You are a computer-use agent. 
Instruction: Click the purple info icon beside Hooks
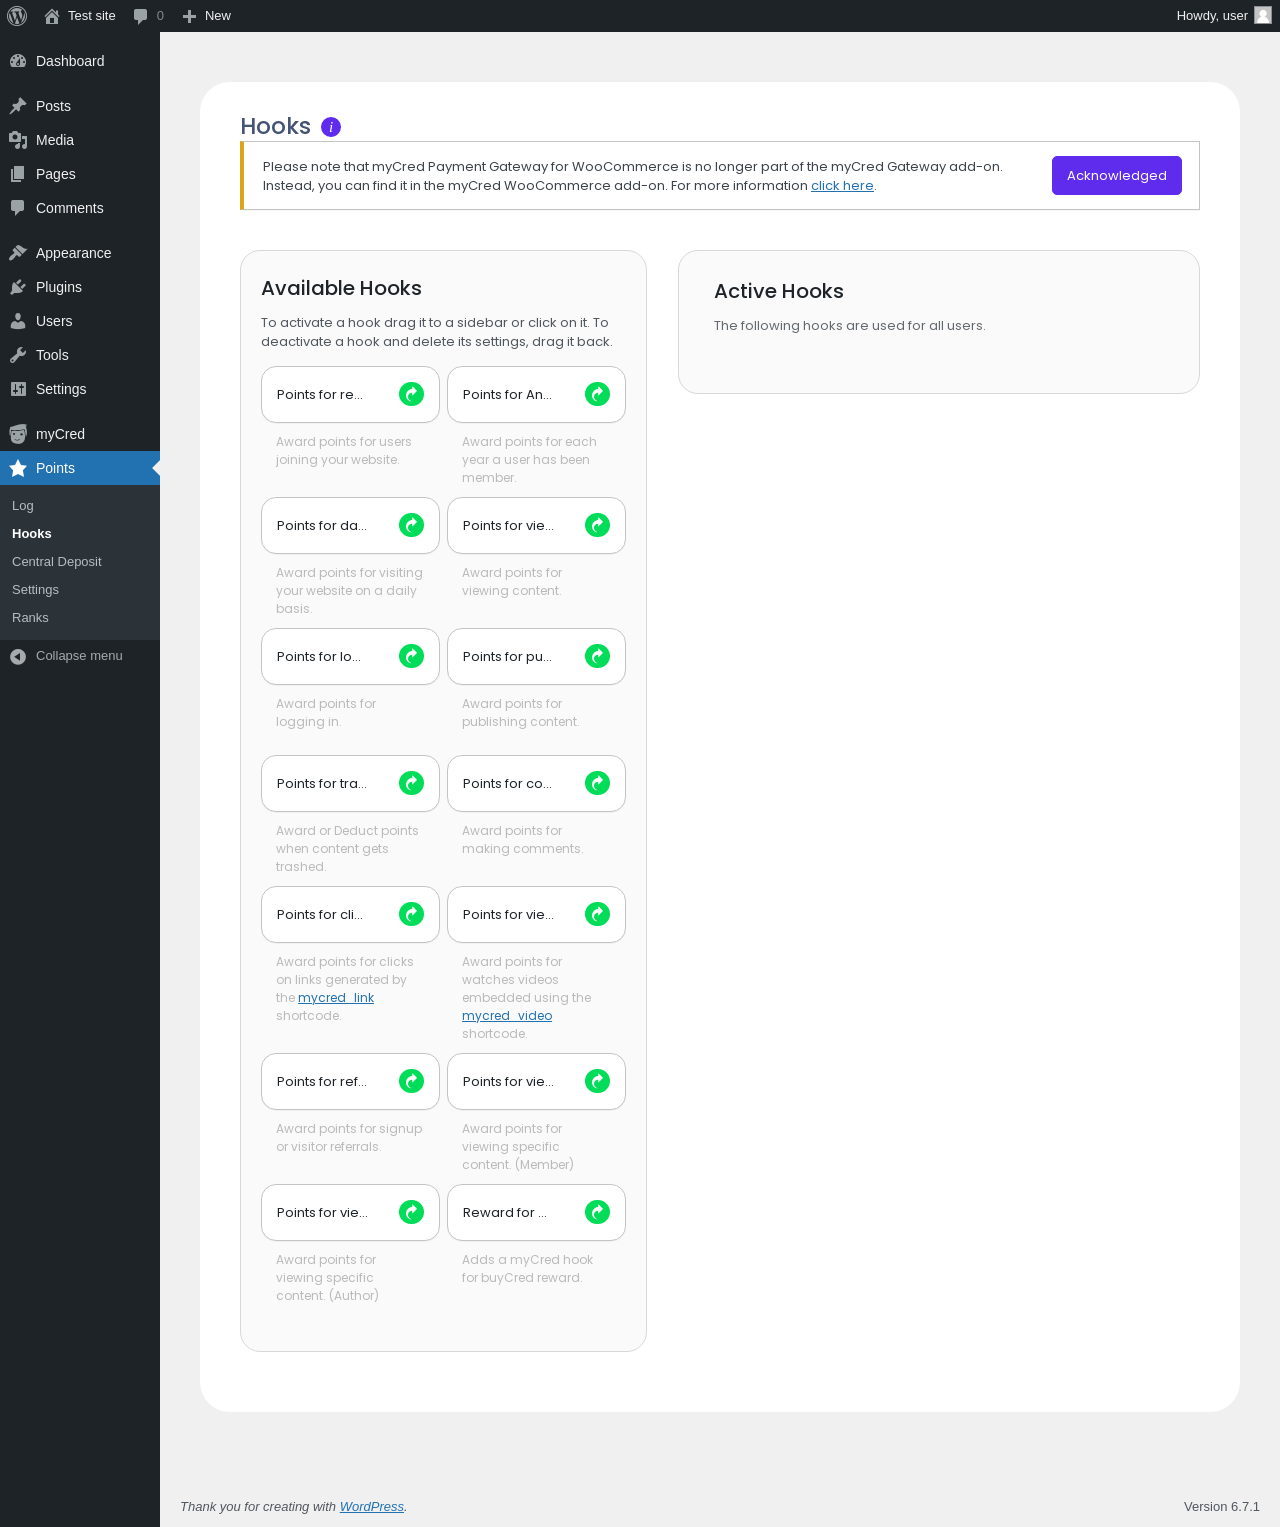331,127
